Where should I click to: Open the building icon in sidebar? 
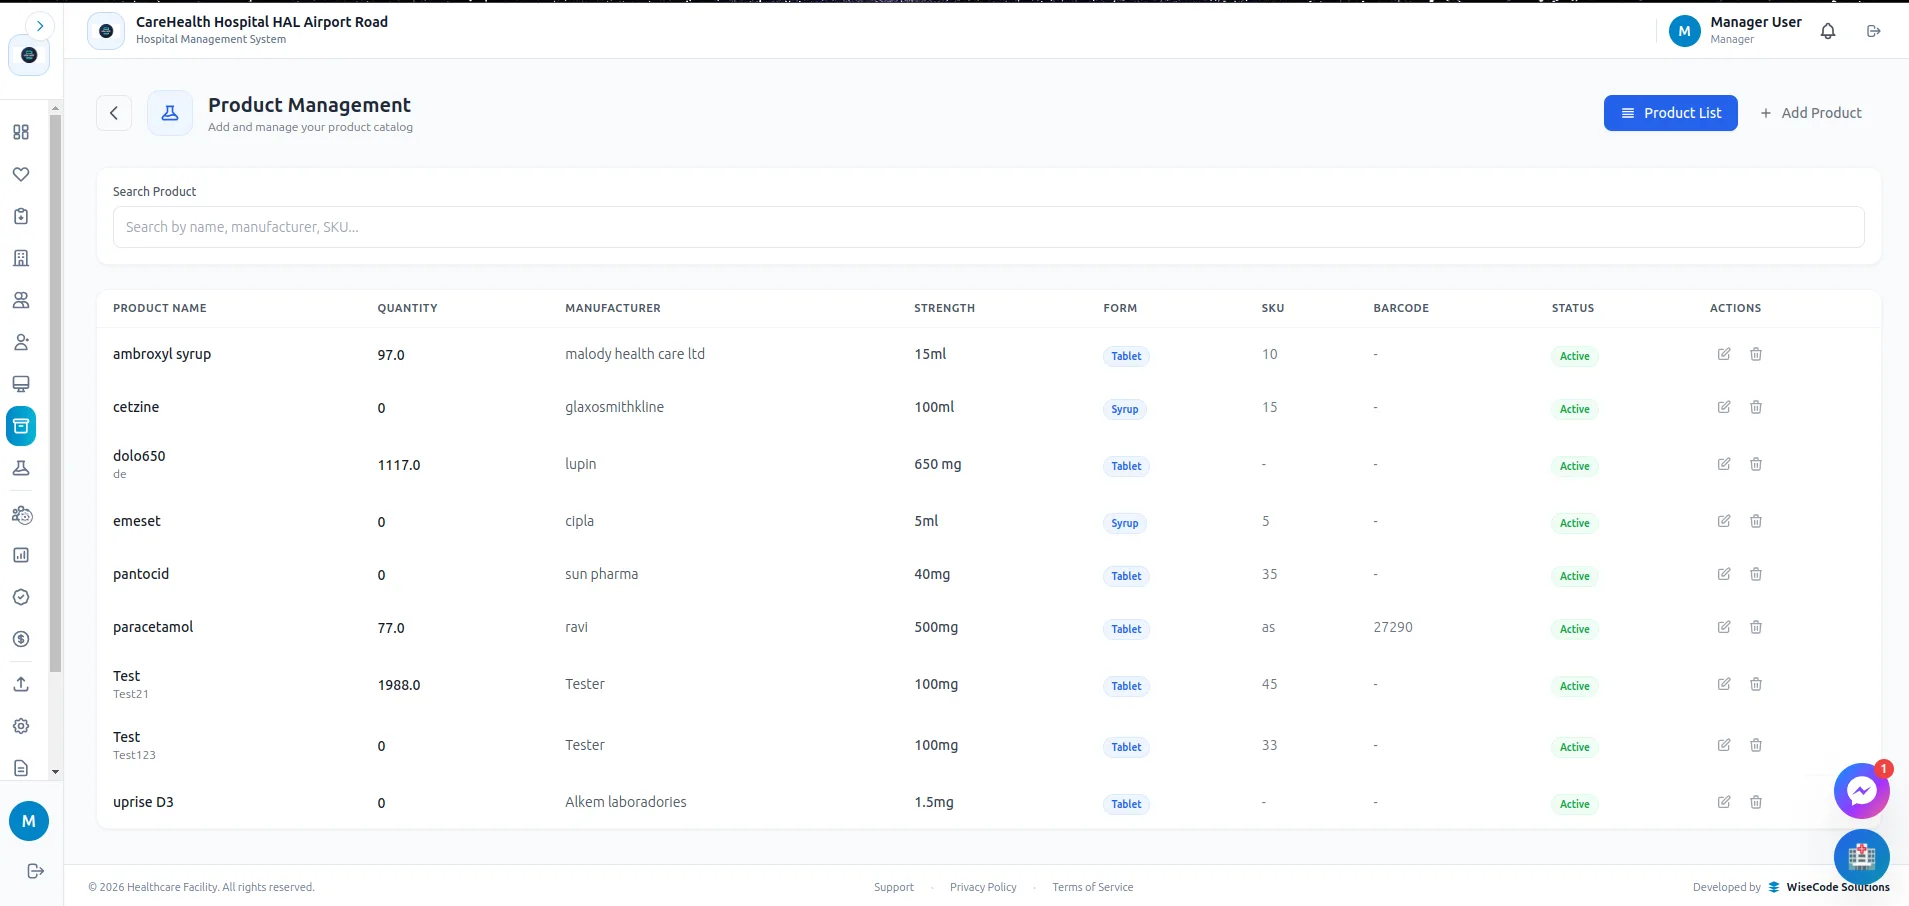[21, 258]
